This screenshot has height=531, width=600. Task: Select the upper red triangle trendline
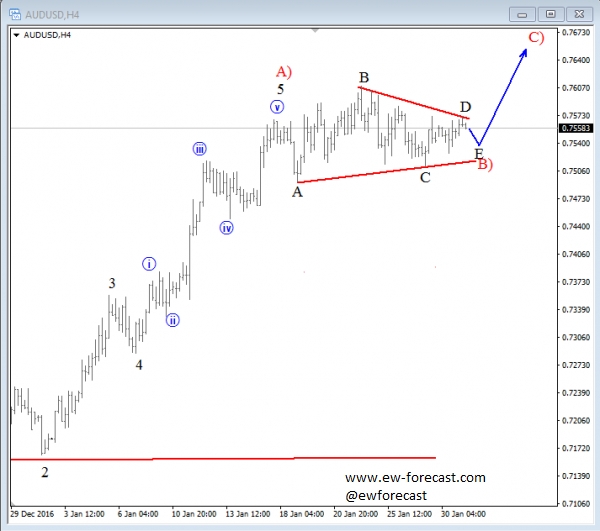[414, 103]
